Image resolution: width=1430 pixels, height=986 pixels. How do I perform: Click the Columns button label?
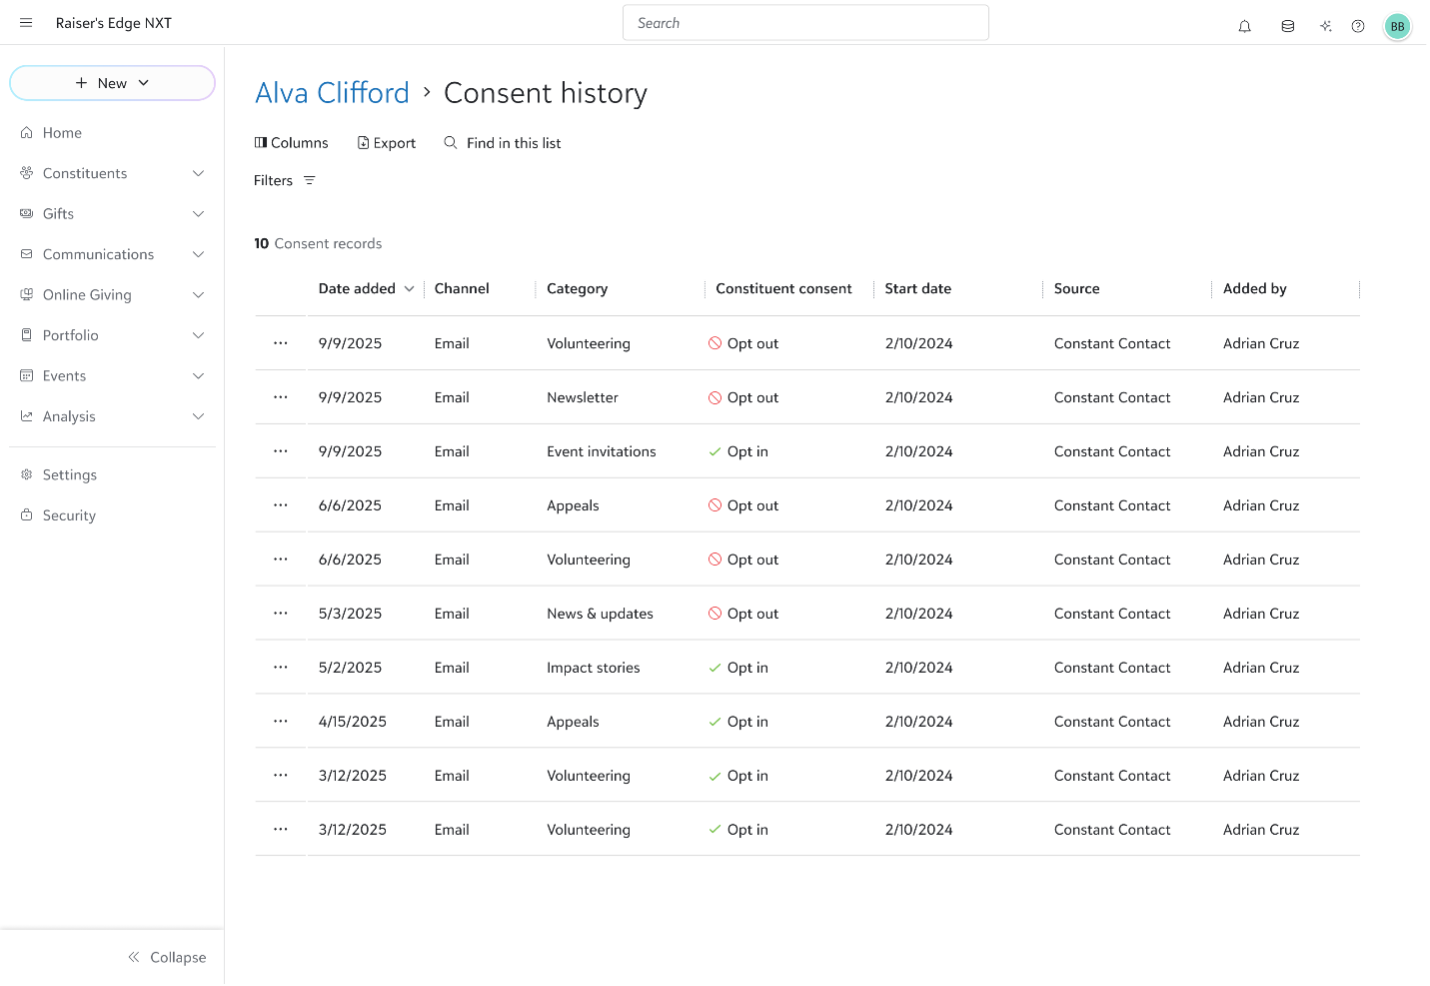300,143
